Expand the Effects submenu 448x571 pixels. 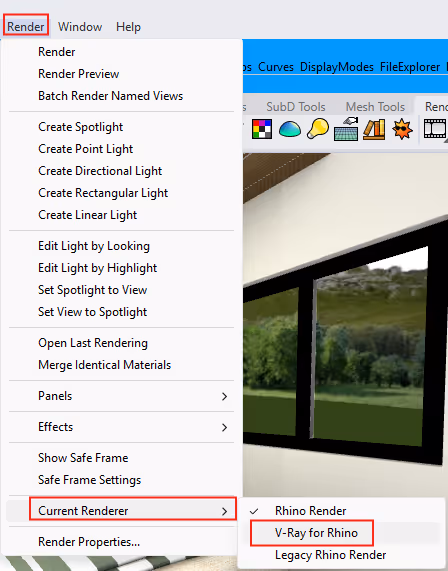(121, 427)
